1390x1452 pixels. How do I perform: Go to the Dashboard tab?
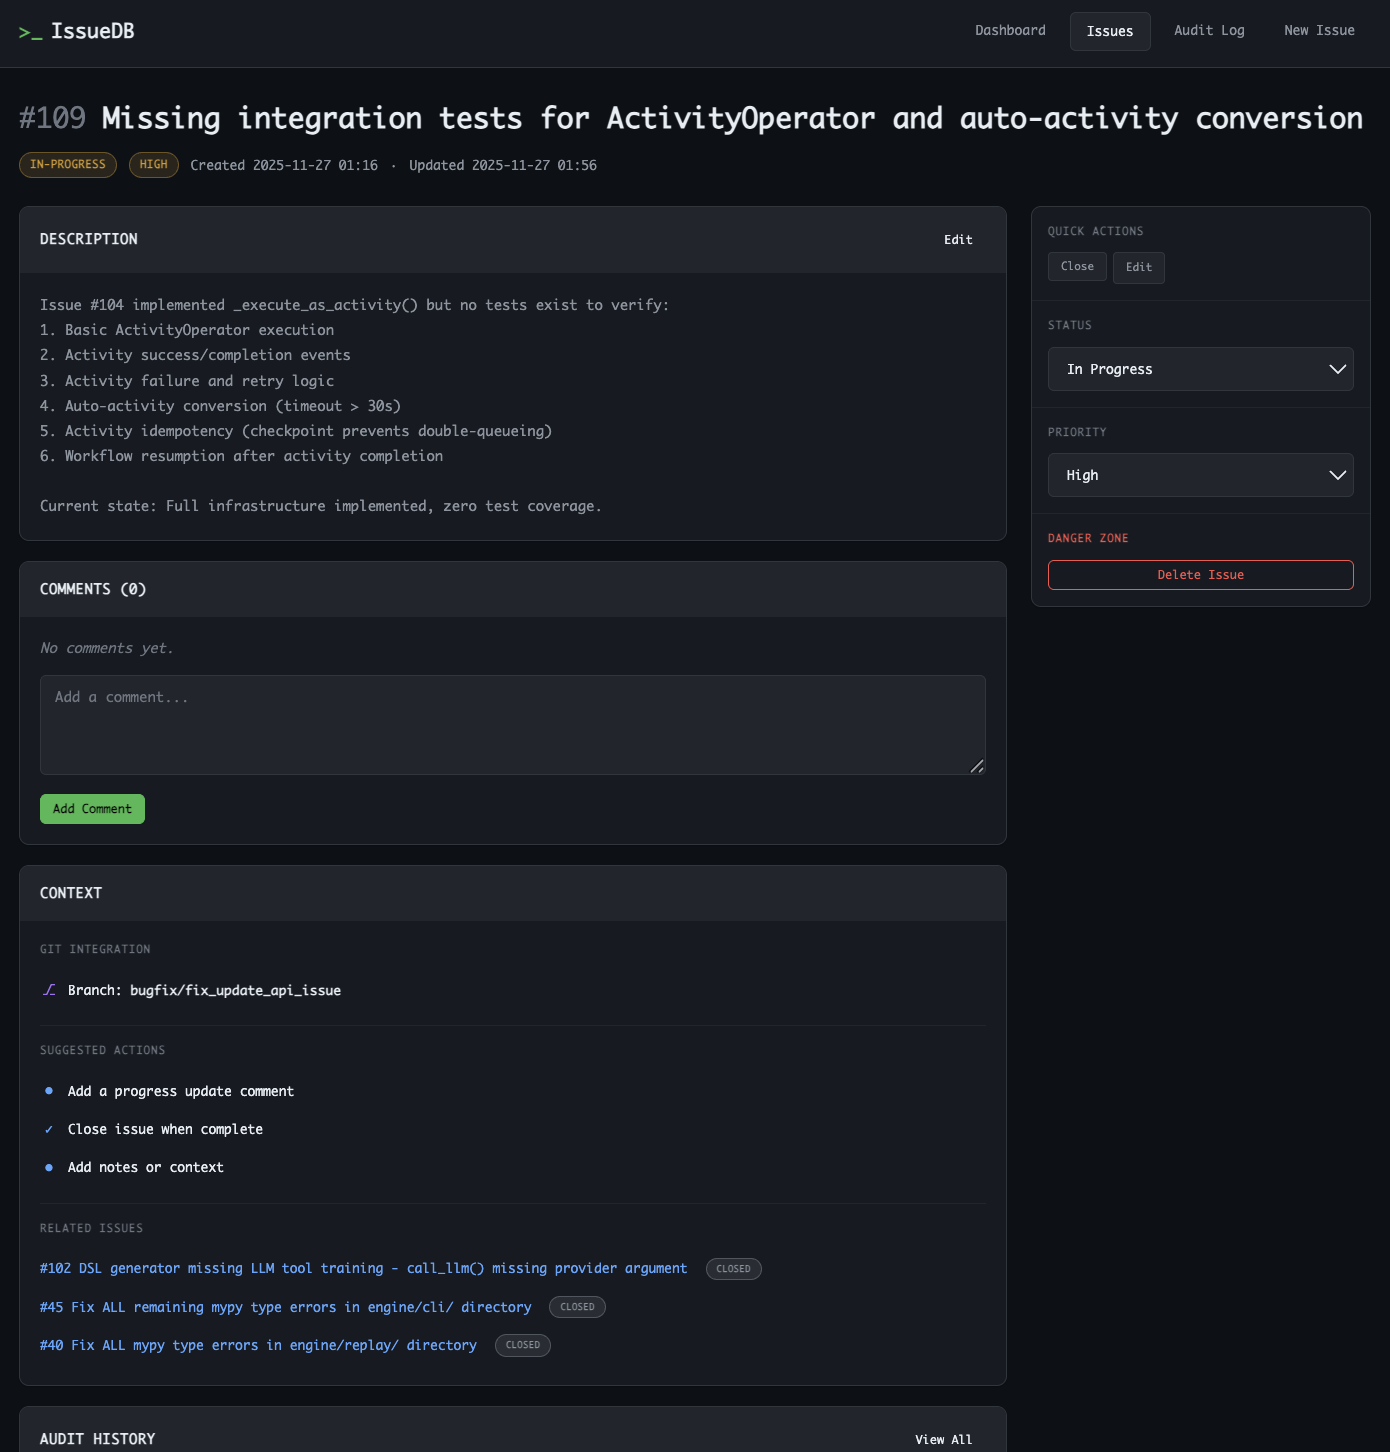point(1010,31)
